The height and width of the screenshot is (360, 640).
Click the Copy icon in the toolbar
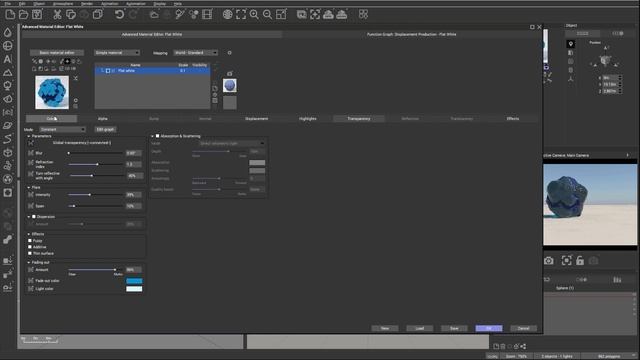(x=71, y=15)
